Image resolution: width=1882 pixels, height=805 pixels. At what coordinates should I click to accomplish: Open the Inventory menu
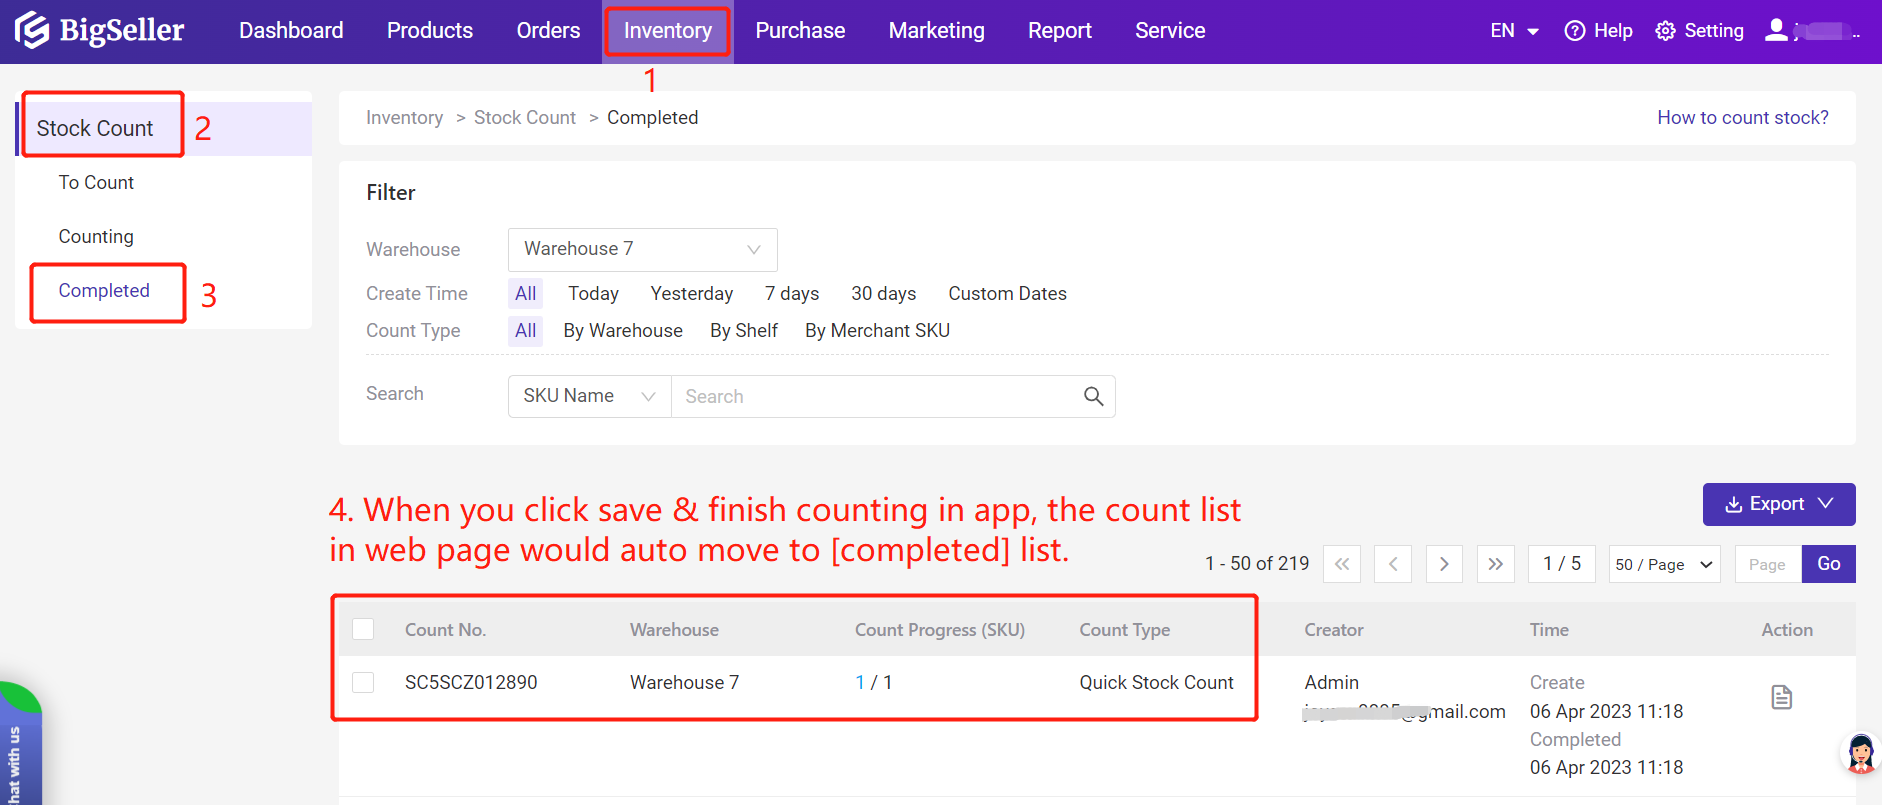coord(668,31)
